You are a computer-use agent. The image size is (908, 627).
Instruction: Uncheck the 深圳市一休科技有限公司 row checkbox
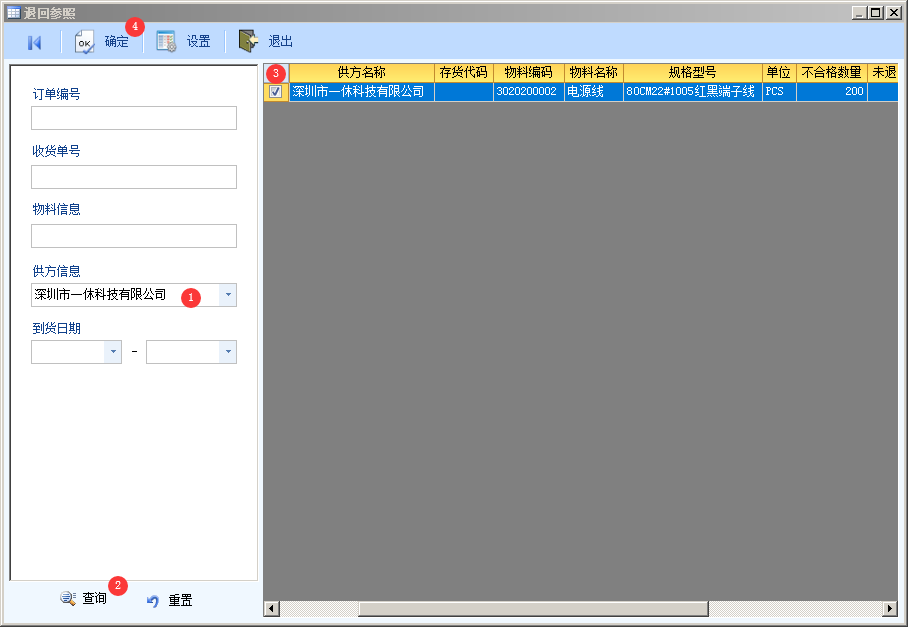[x=276, y=91]
